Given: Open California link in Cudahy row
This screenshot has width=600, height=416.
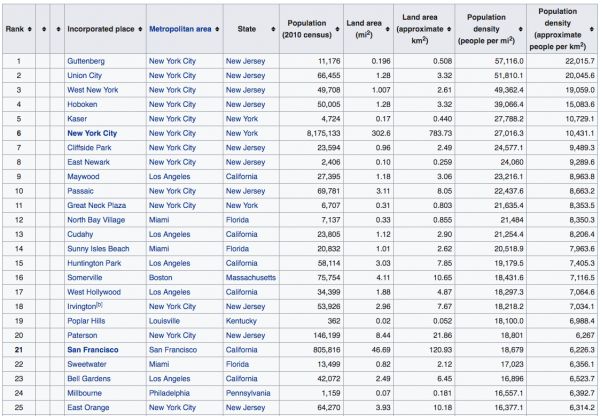Looking at the screenshot, I should click(x=241, y=234).
